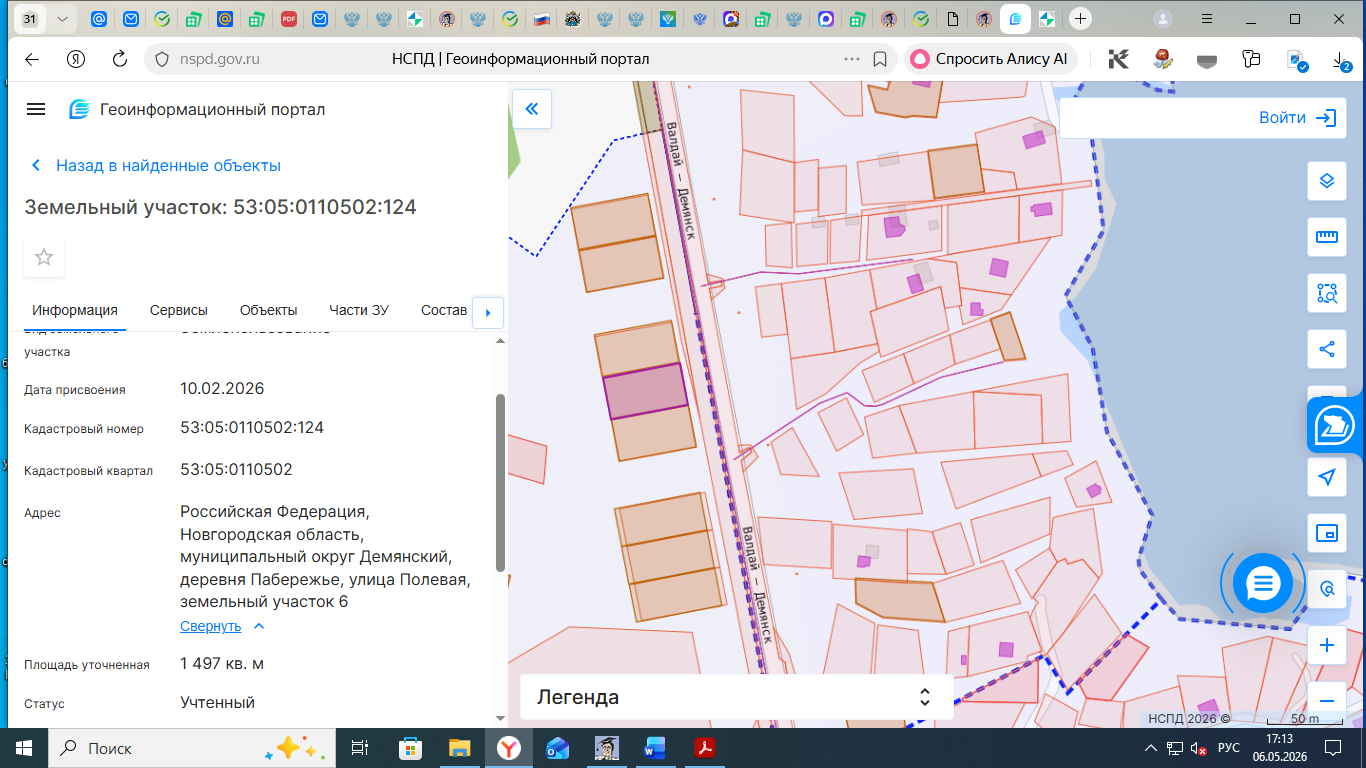Screen dimensions: 1366x768
Task: Open the tab-list dropdown chevron
Action: pos(64,19)
